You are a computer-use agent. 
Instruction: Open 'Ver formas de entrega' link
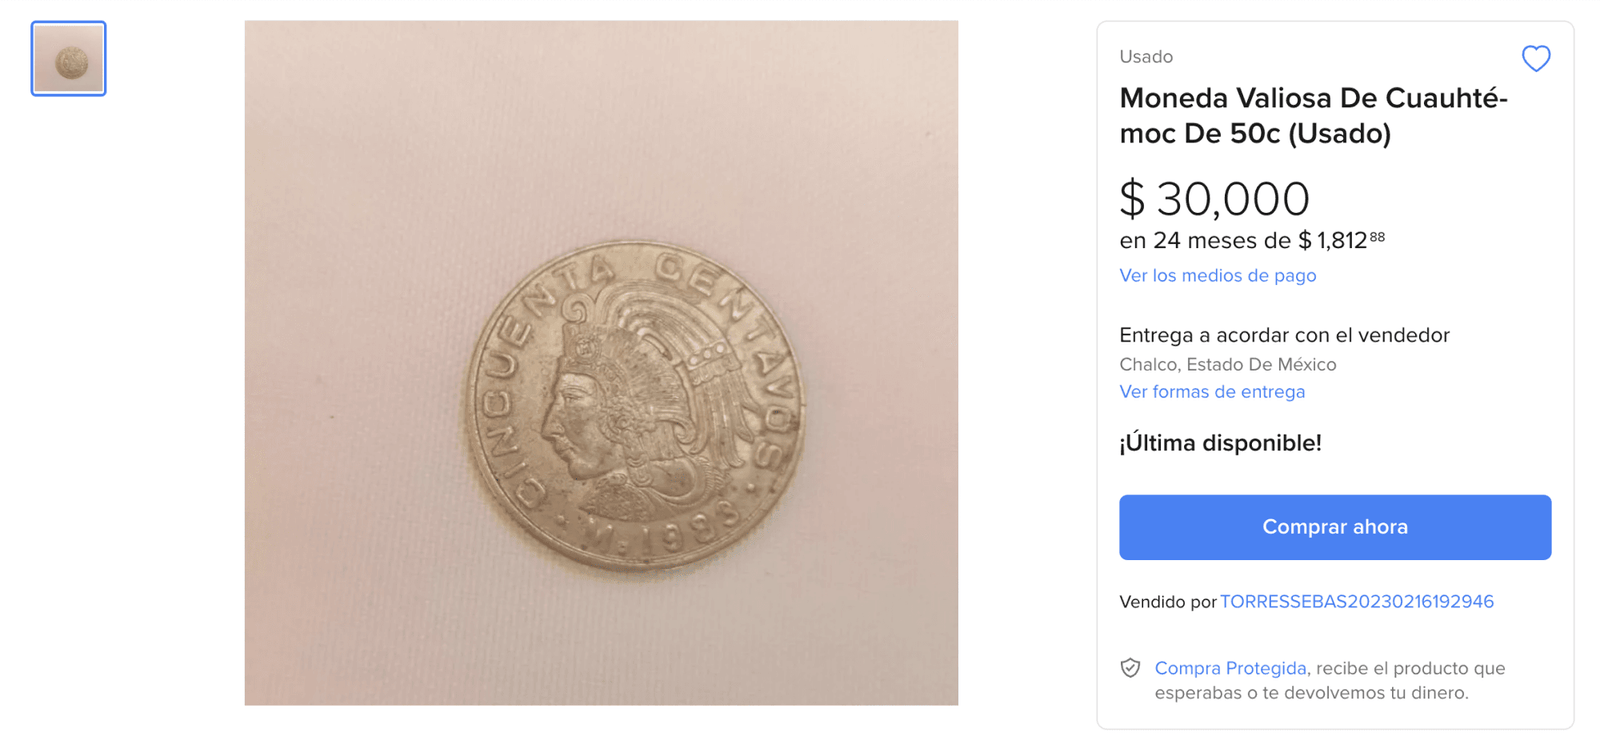[x=1211, y=392]
